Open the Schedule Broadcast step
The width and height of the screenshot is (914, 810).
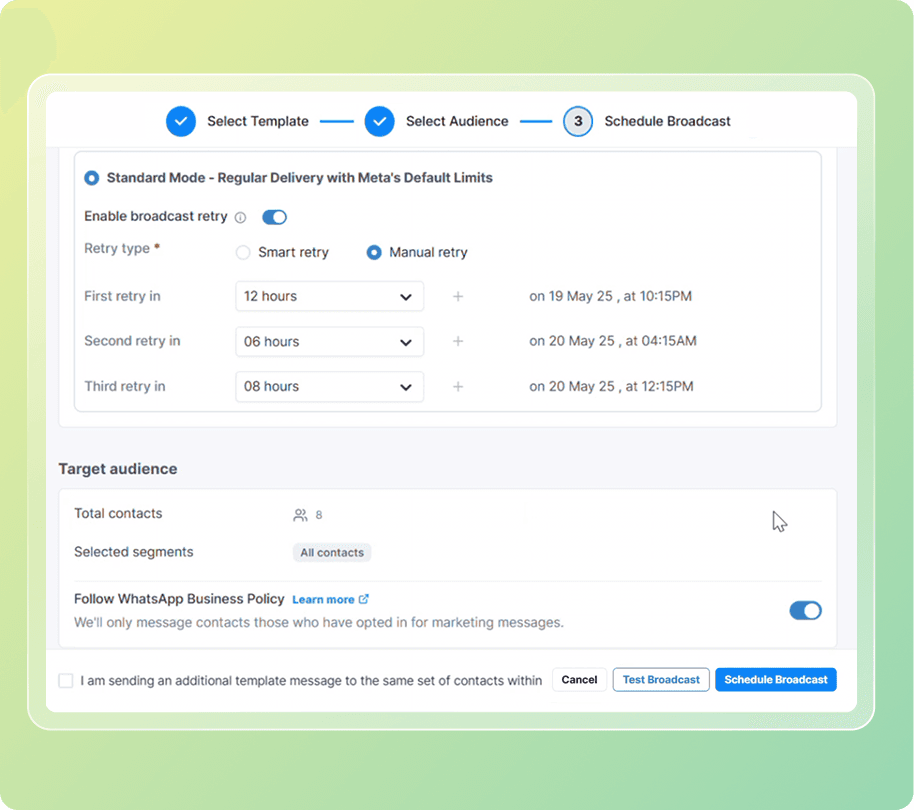click(x=668, y=121)
